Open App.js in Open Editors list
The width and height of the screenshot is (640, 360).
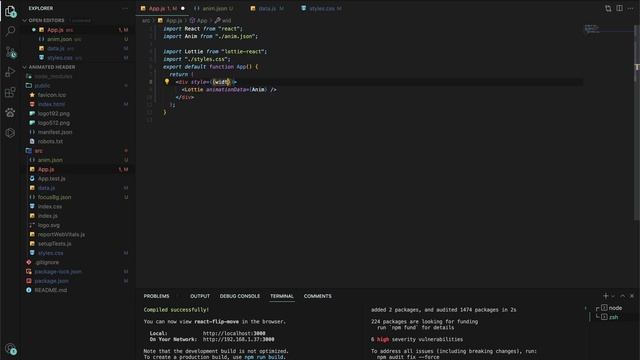click(78, 30)
